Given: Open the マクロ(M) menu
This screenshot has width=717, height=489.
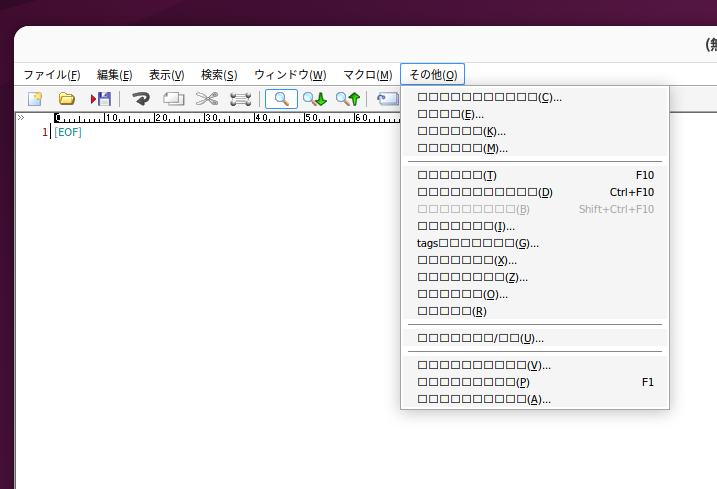Looking at the screenshot, I should tap(367, 75).
